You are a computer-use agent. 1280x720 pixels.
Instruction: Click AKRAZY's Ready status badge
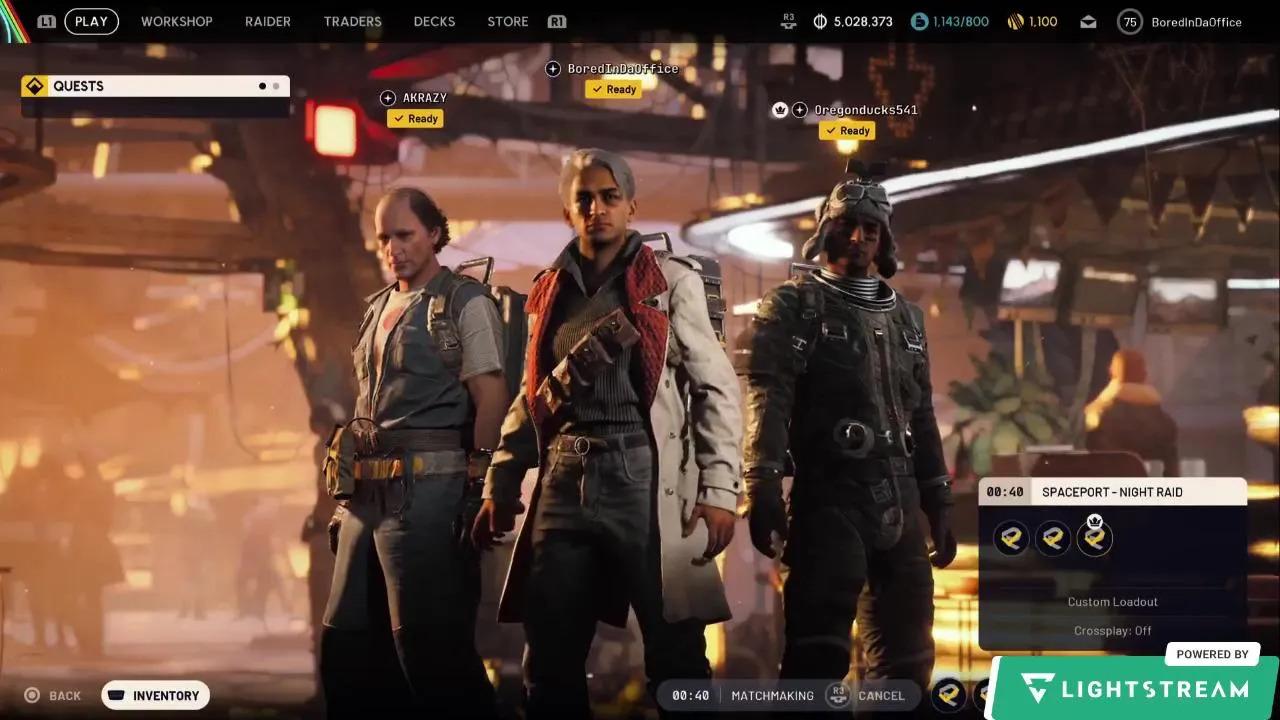coord(416,119)
